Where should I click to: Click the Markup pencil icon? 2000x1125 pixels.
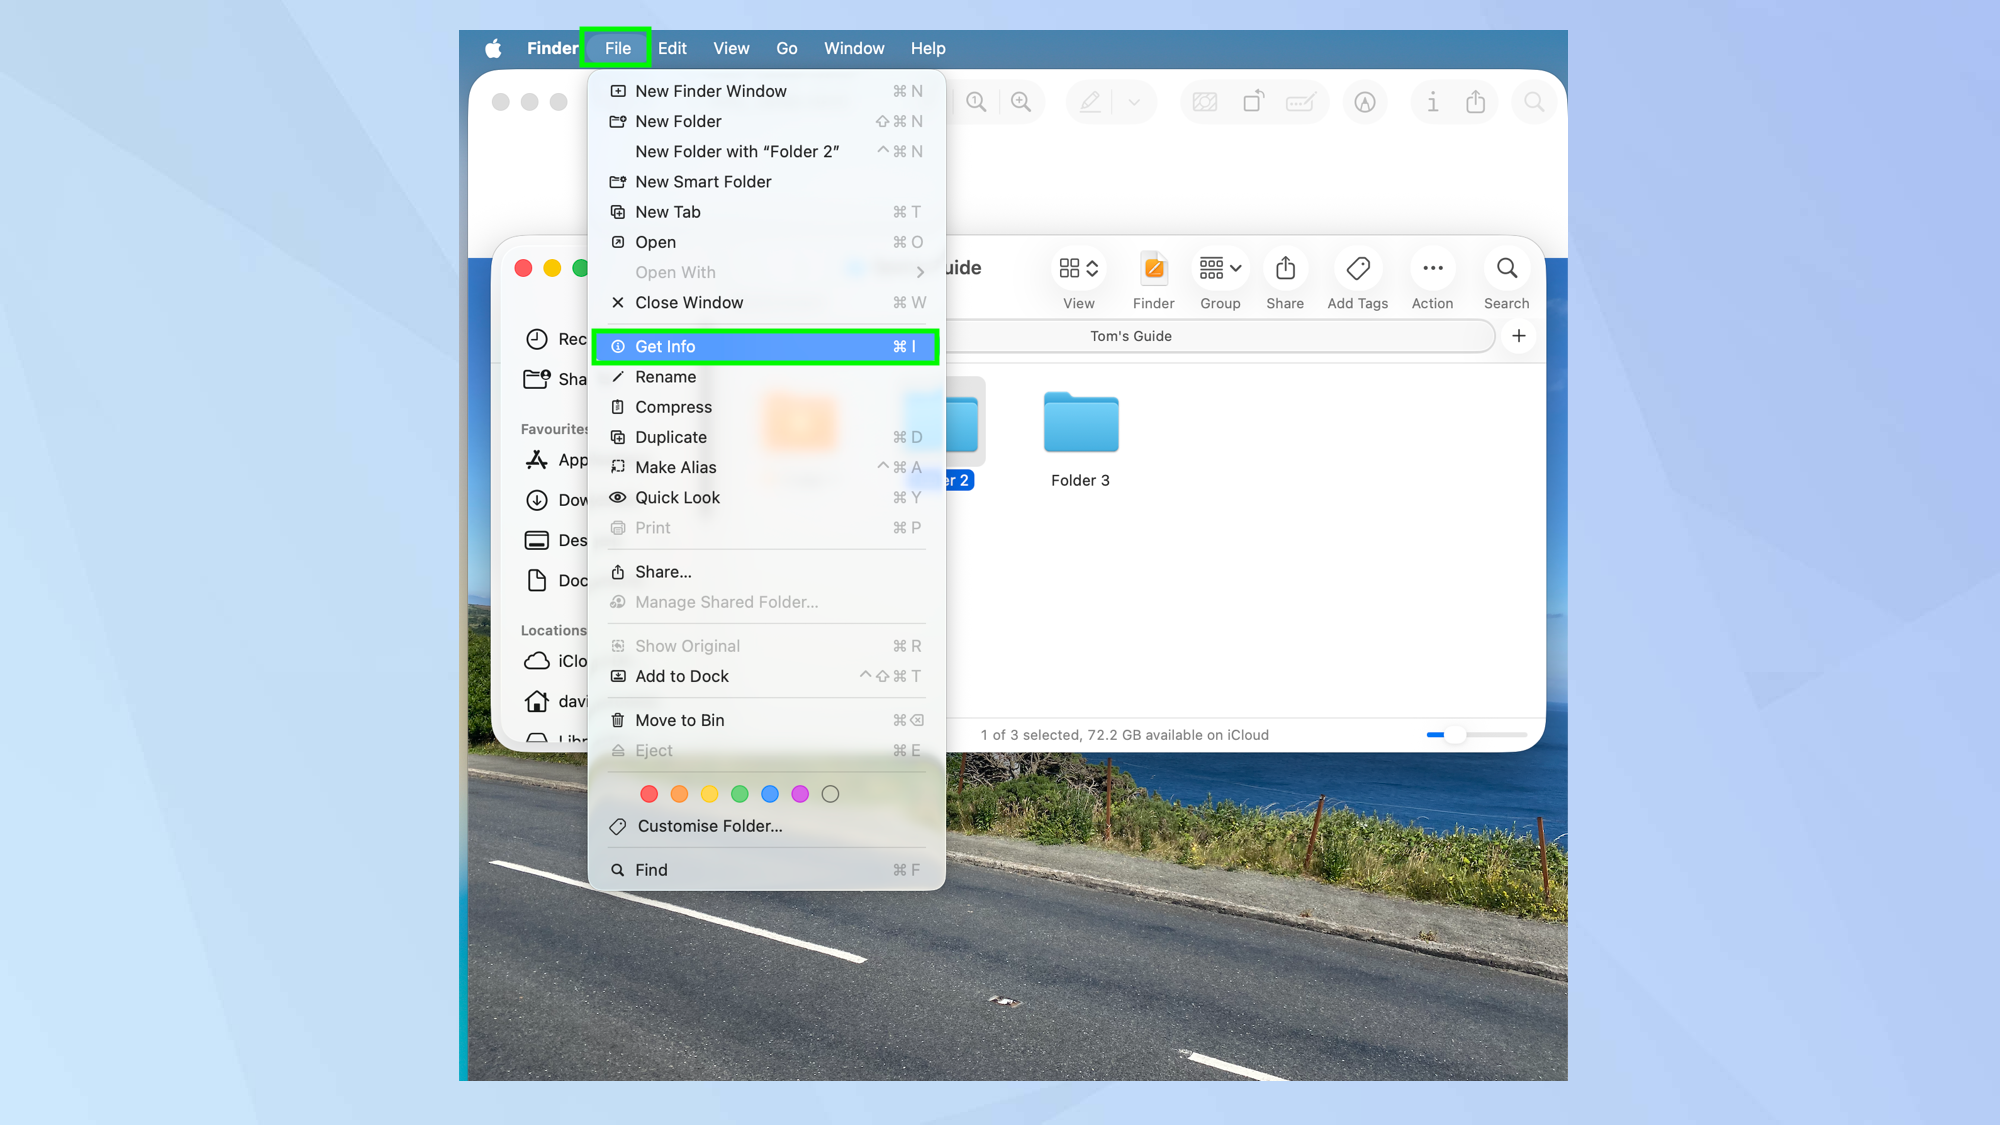point(1090,102)
